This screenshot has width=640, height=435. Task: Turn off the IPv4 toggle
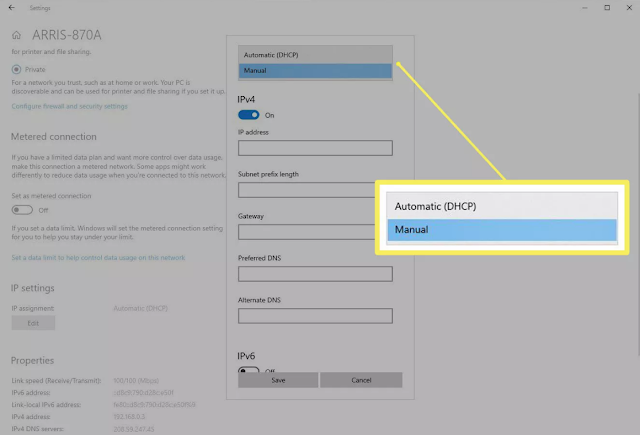pos(249,115)
